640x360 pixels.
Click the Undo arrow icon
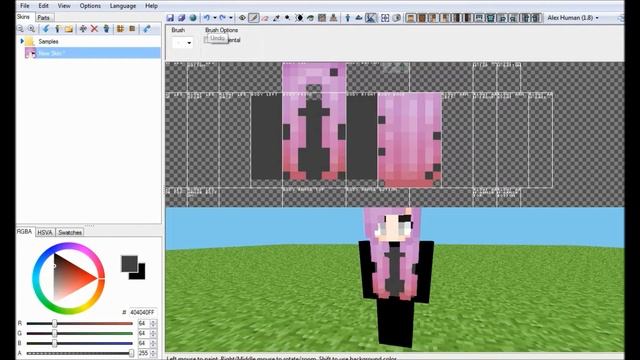(x=207, y=18)
